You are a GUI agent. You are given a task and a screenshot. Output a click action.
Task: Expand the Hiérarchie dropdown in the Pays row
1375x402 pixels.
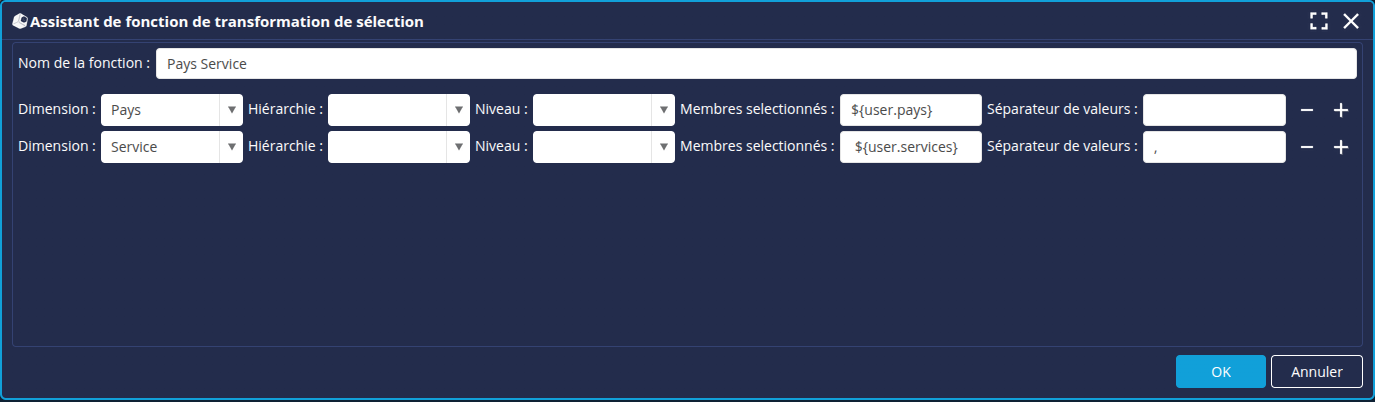[x=458, y=110]
